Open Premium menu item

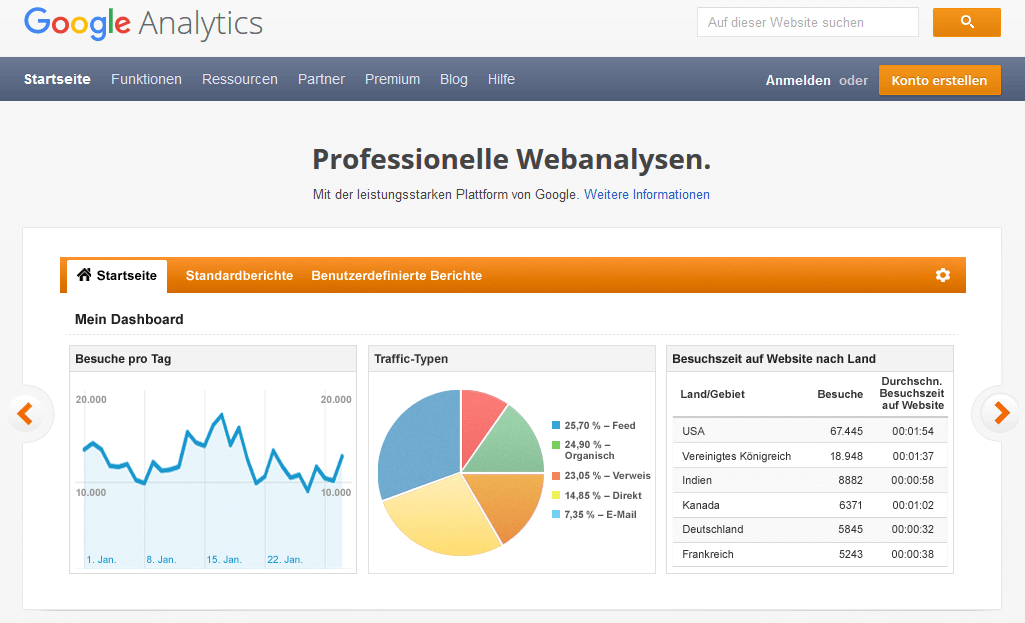tap(392, 79)
